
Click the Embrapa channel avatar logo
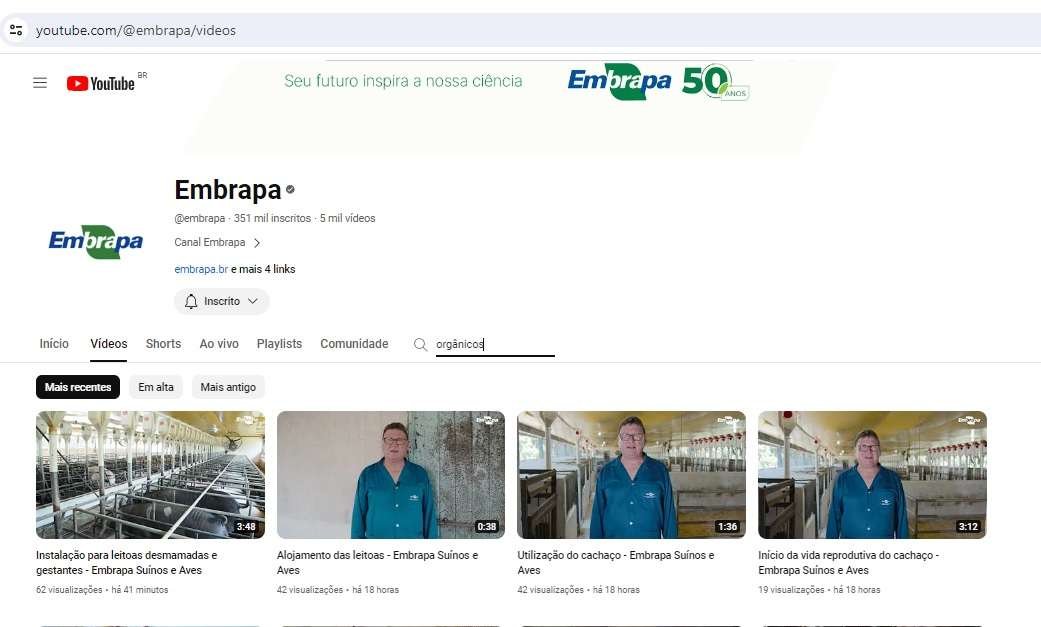click(x=96, y=242)
